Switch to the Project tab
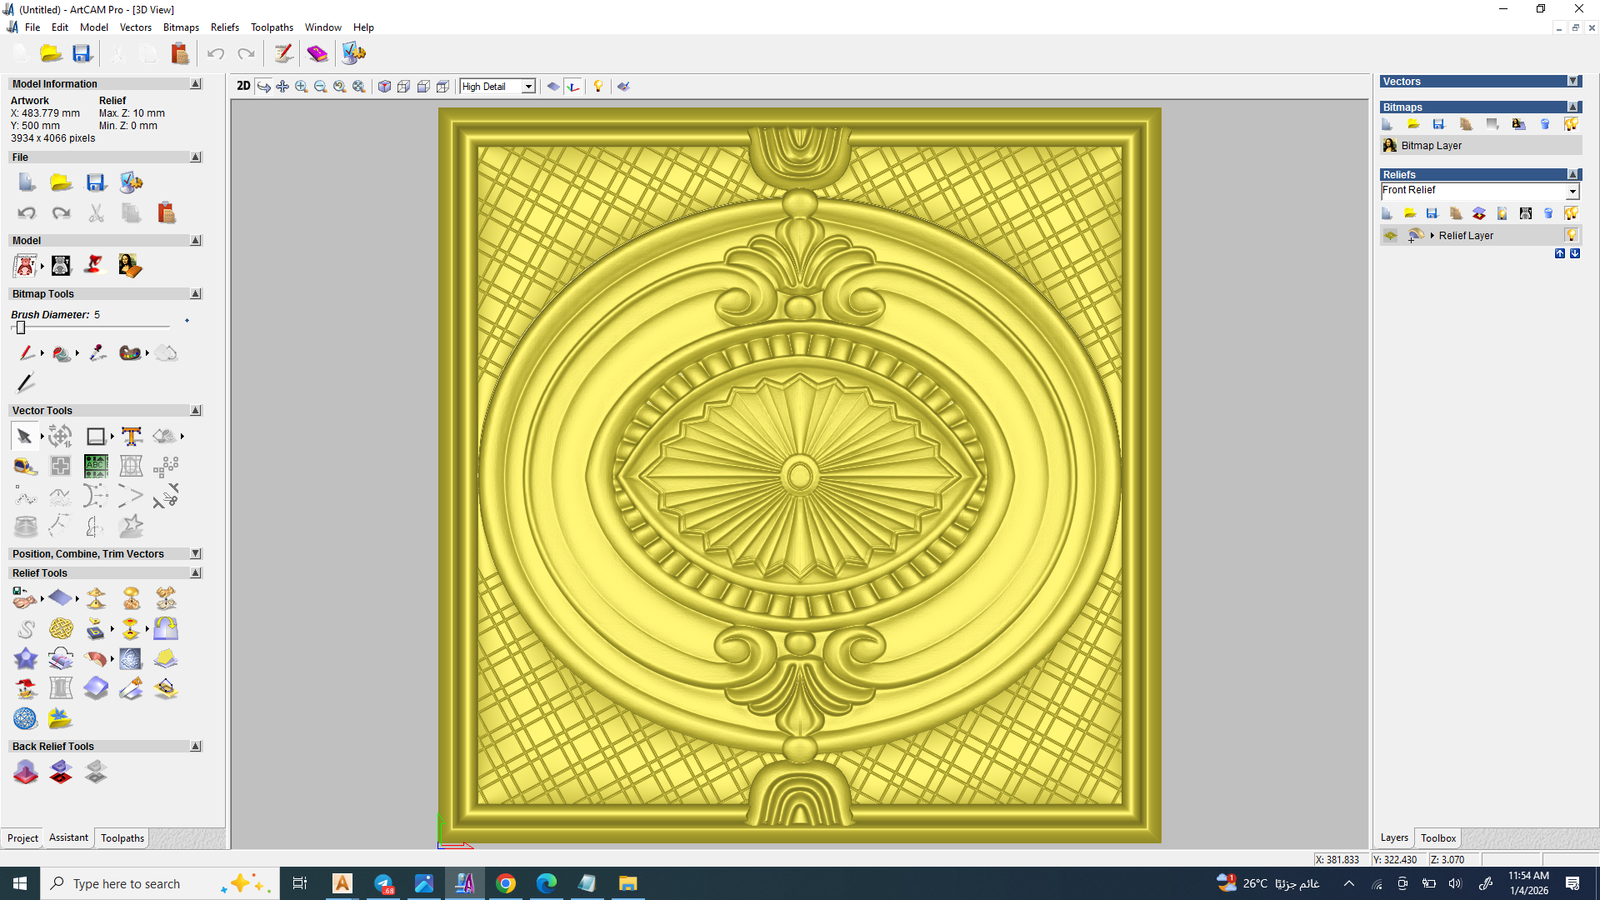The image size is (1600, 900). (x=23, y=838)
